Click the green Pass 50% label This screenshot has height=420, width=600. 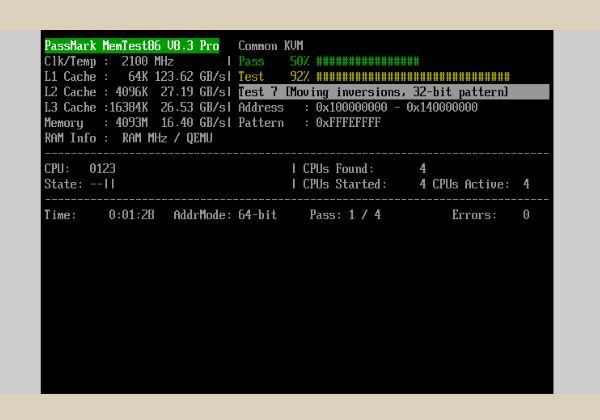274,61
